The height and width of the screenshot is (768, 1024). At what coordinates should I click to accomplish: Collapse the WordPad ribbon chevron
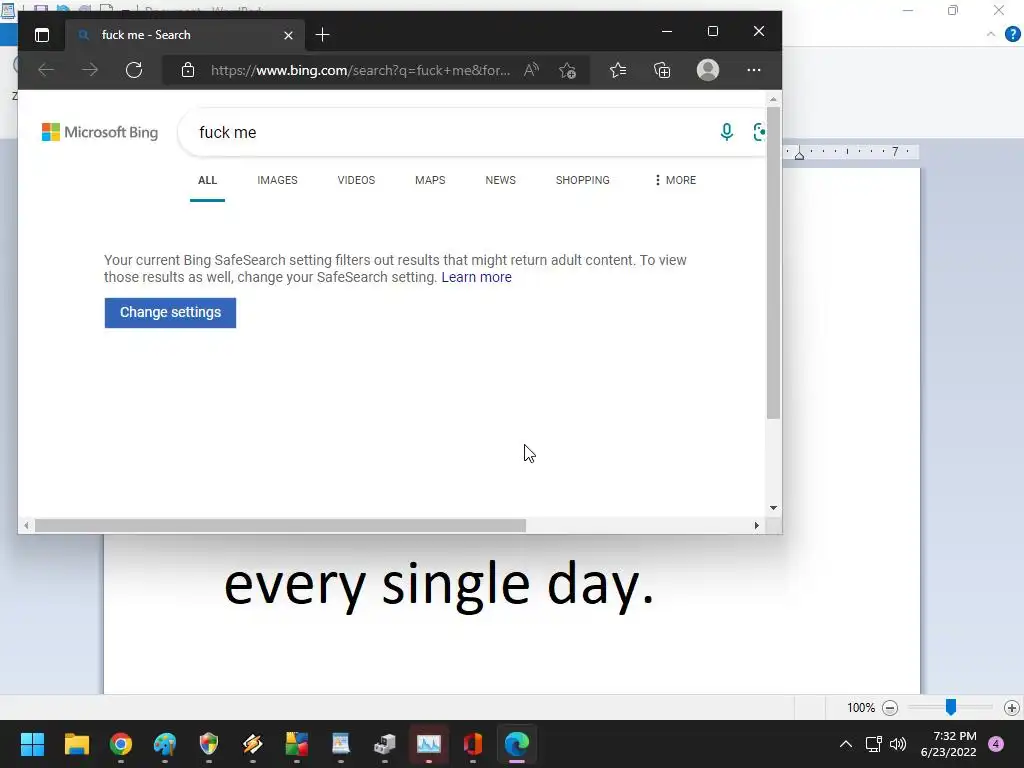(991, 35)
